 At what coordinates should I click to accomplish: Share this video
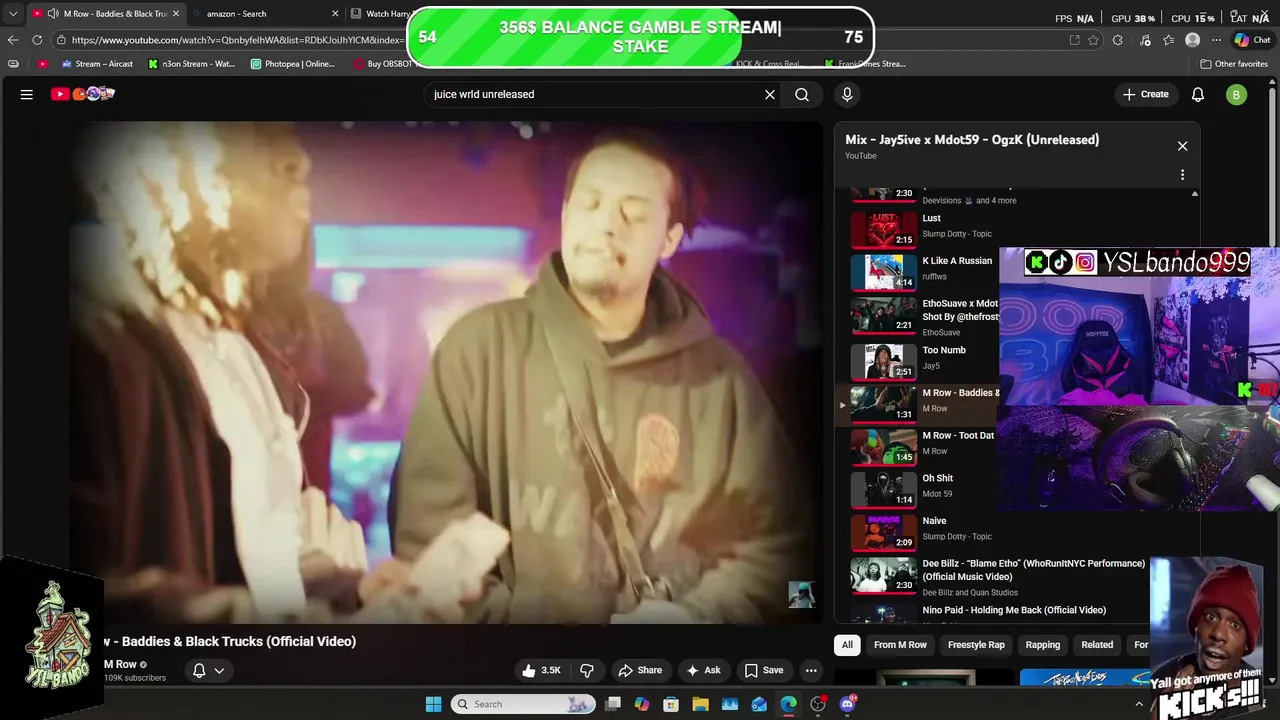(640, 670)
